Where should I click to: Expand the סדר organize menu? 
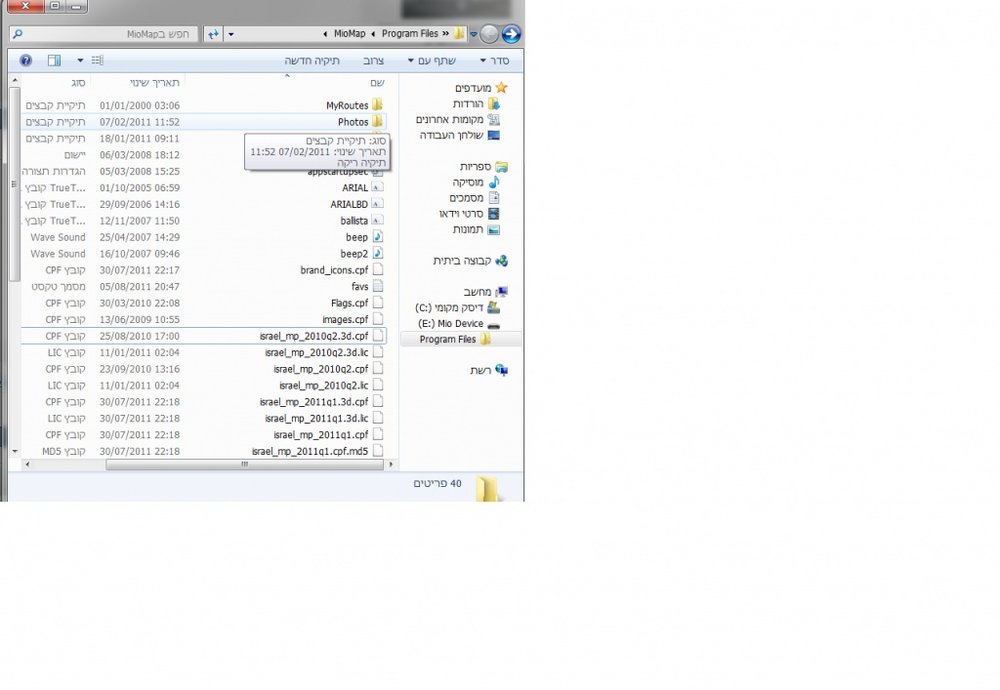click(495, 61)
